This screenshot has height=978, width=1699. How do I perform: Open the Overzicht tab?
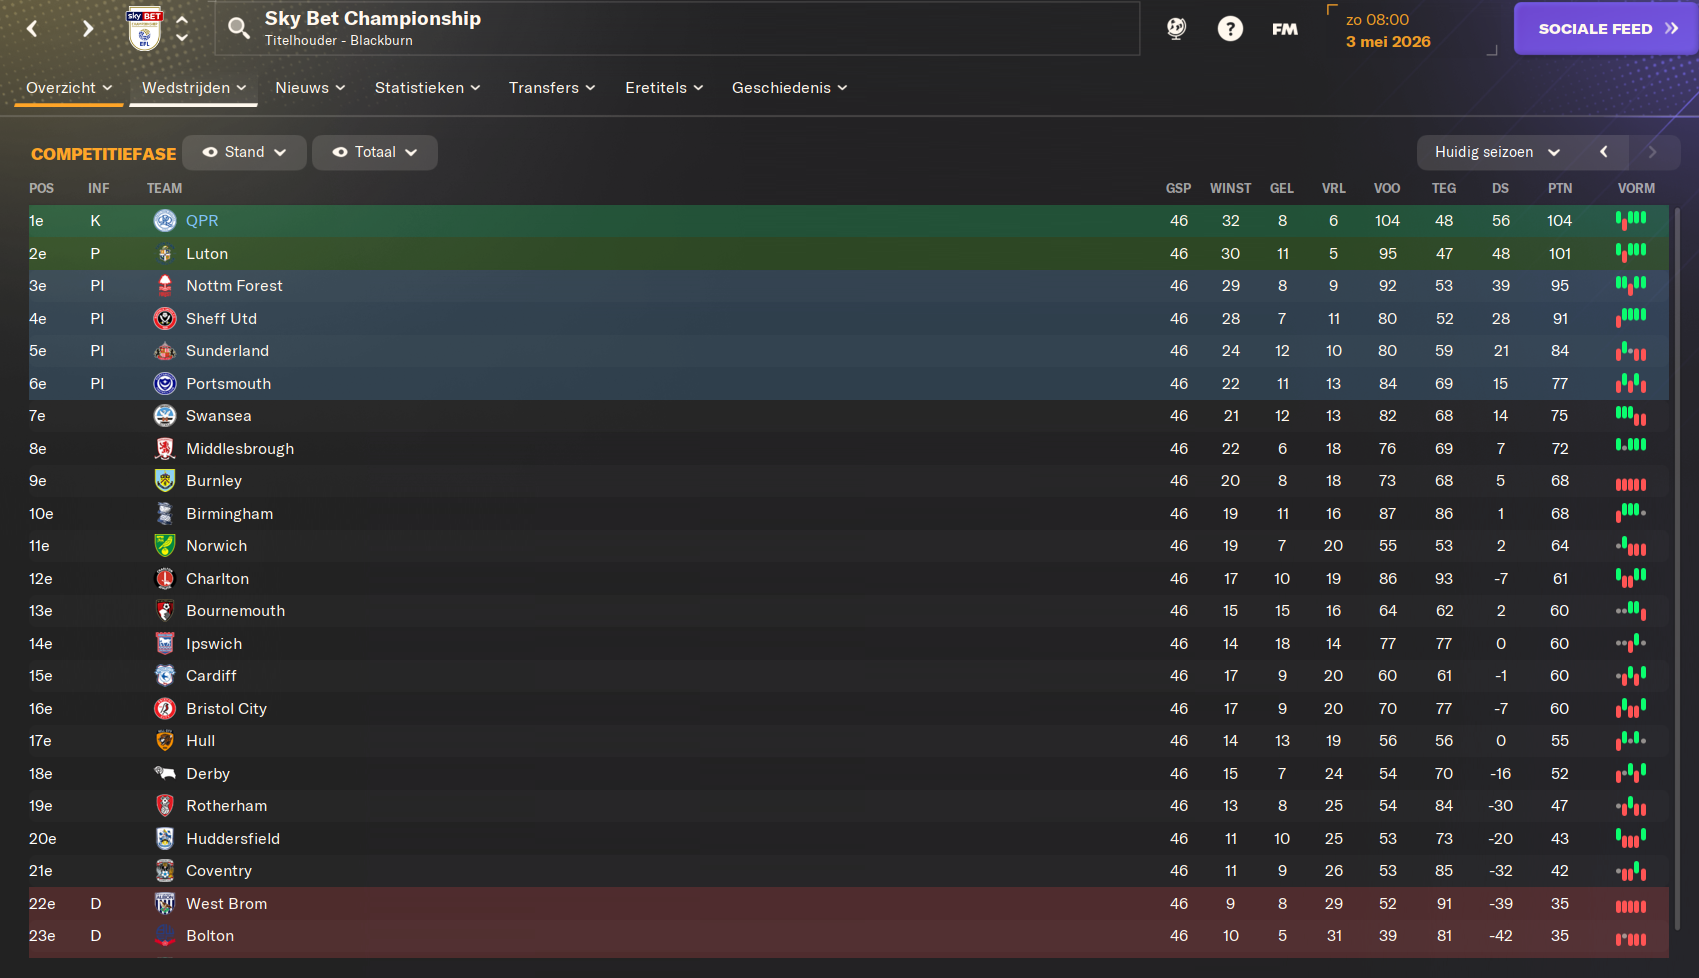pos(69,88)
